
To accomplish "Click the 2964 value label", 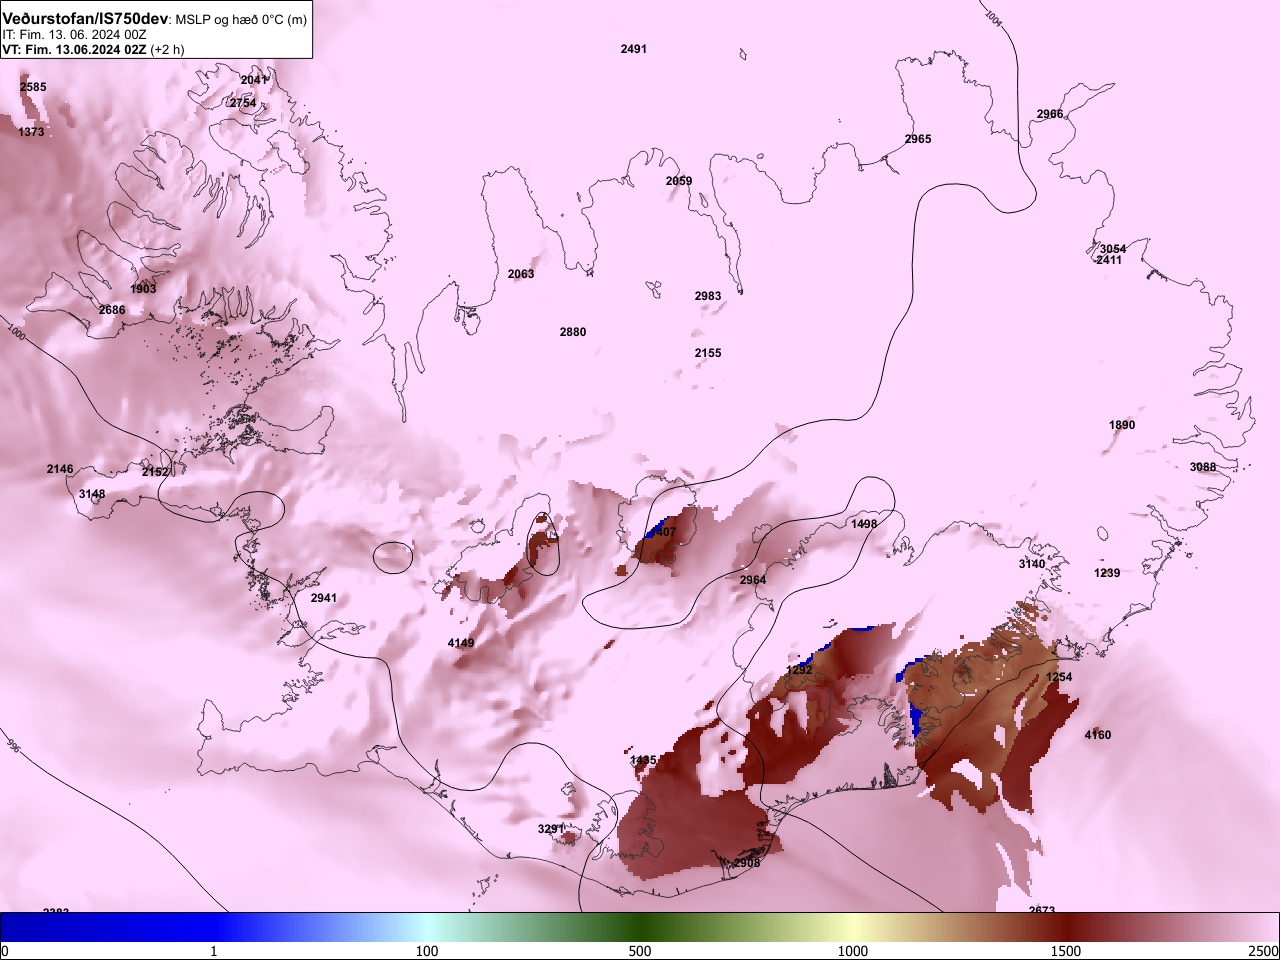I will [753, 580].
